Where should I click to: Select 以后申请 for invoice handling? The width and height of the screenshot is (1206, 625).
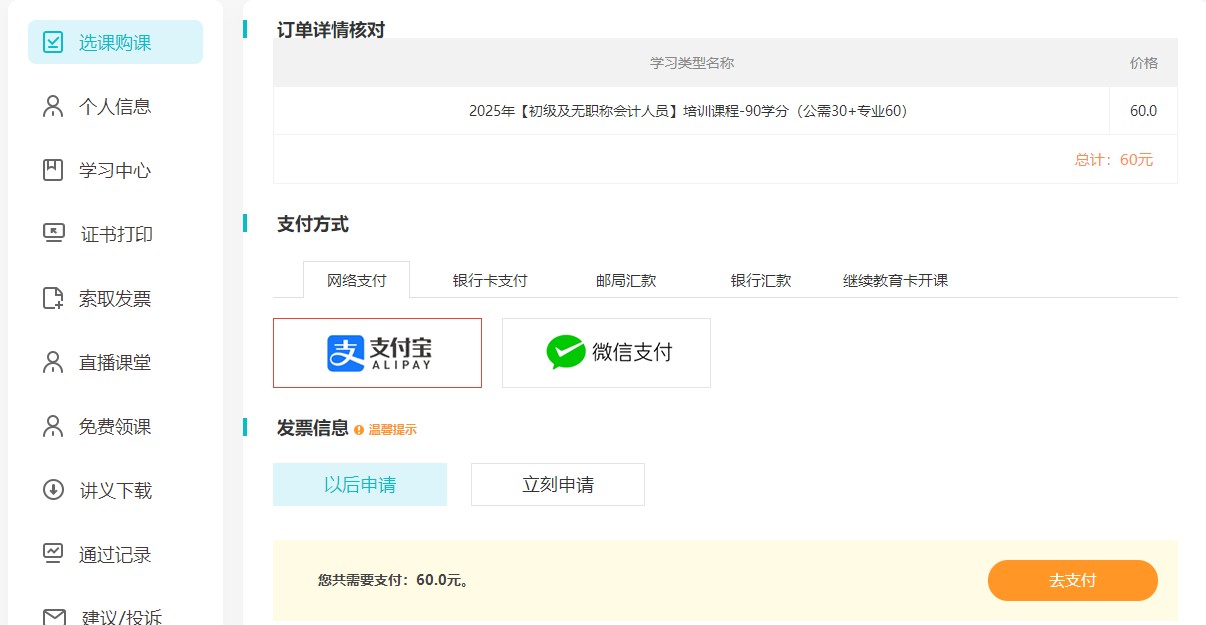360,484
